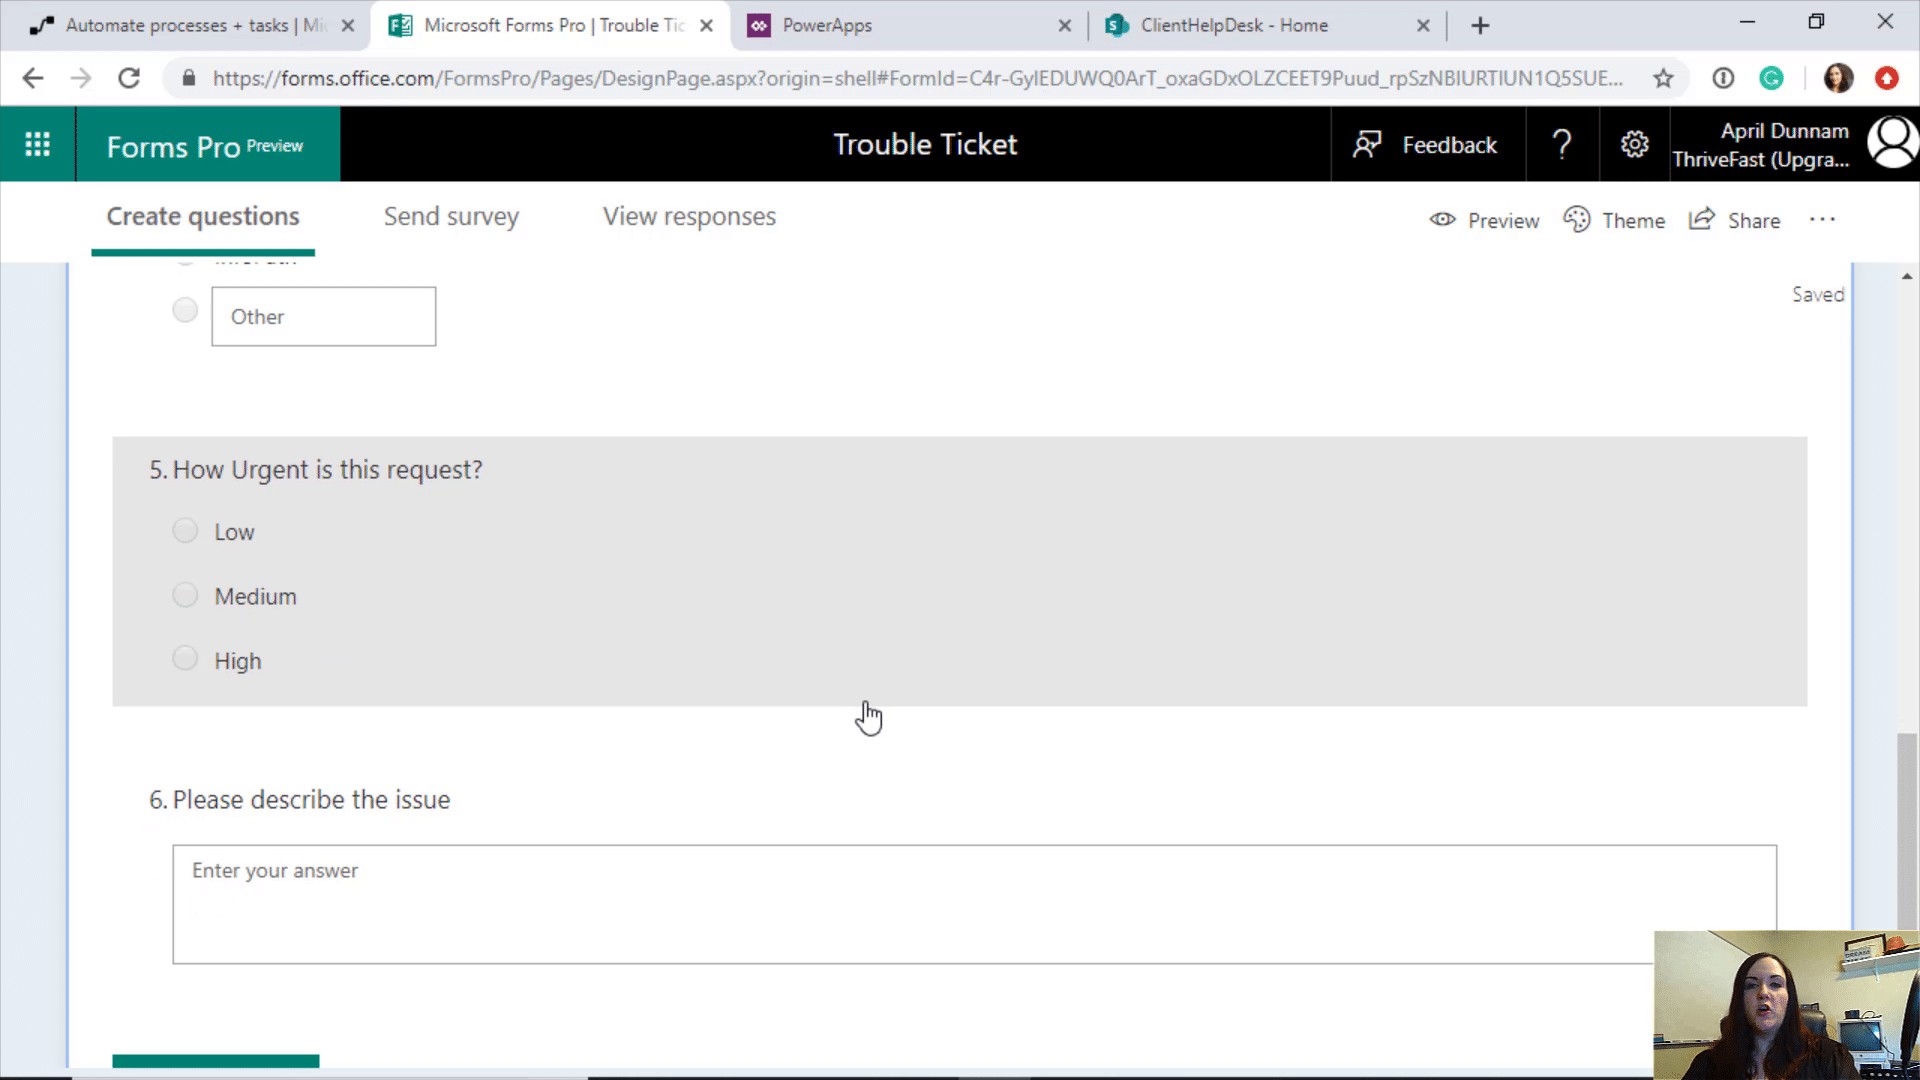Open the Settings gear icon

pyautogui.click(x=1634, y=145)
